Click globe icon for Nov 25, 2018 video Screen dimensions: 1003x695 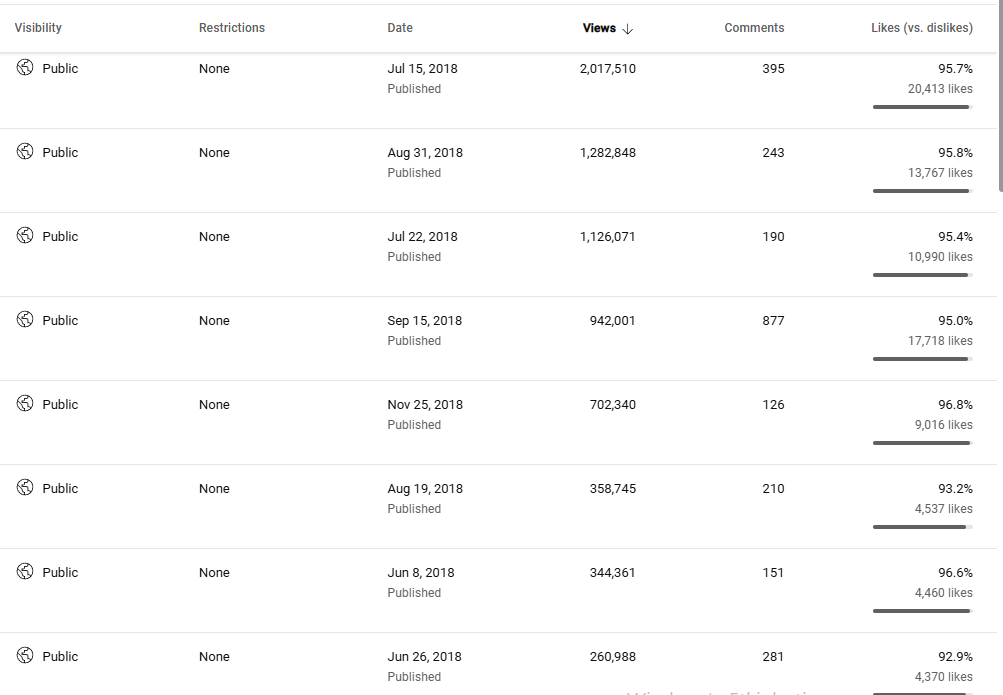tap(25, 404)
